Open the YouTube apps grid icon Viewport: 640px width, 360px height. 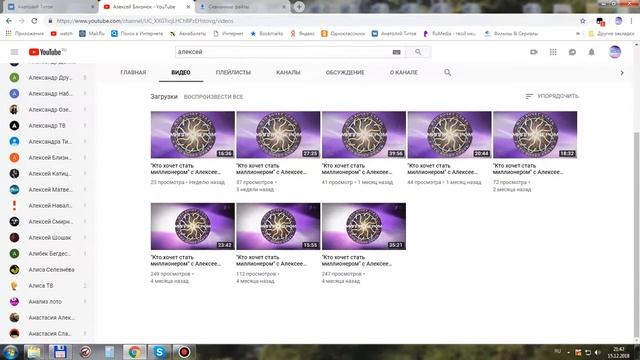click(553, 52)
